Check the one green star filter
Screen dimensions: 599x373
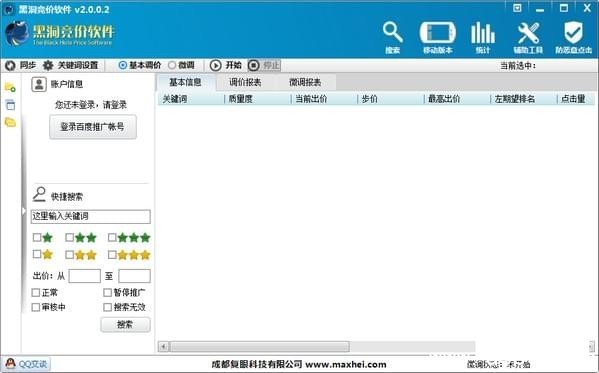click(37, 237)
